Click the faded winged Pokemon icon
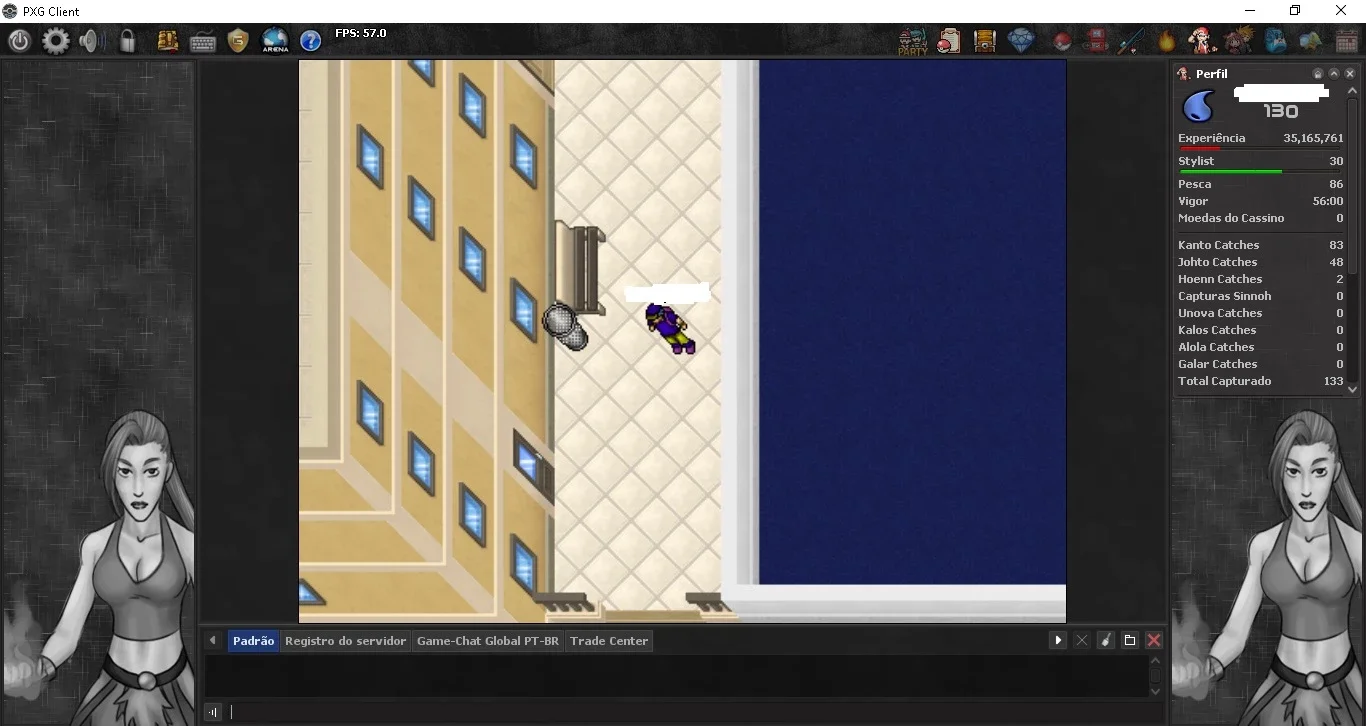The width and height of the screenshot is (1366, 726). tap(1311, 41)
